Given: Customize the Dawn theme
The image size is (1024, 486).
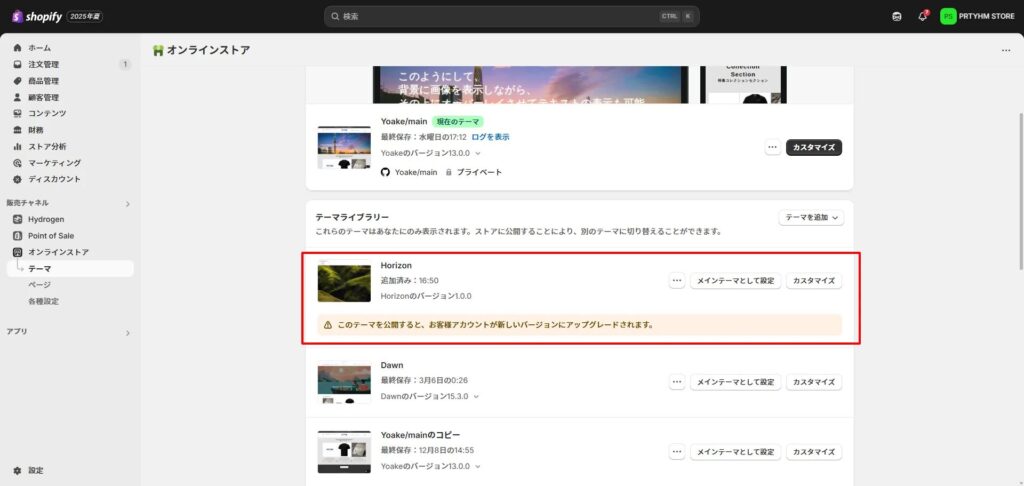Looking at the screenshot, I should click(x=814, y=382).
